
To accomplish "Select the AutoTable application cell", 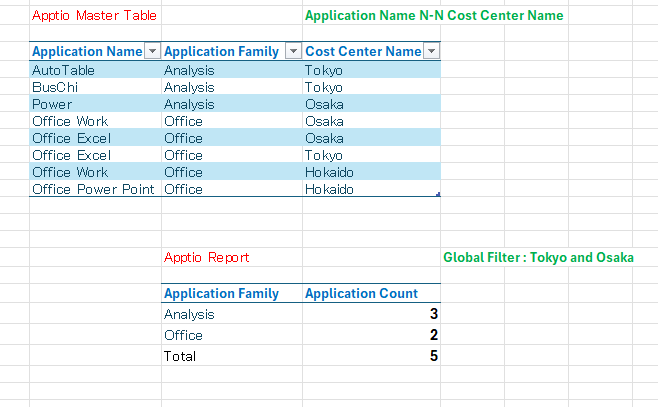I will (62, 70).
